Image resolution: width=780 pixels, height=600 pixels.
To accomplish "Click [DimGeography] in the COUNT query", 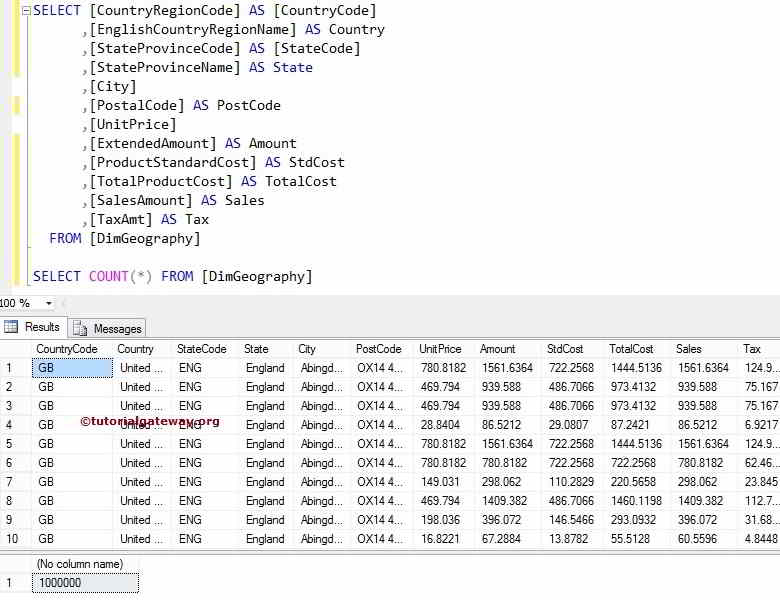I will click(x=257, y=277).
